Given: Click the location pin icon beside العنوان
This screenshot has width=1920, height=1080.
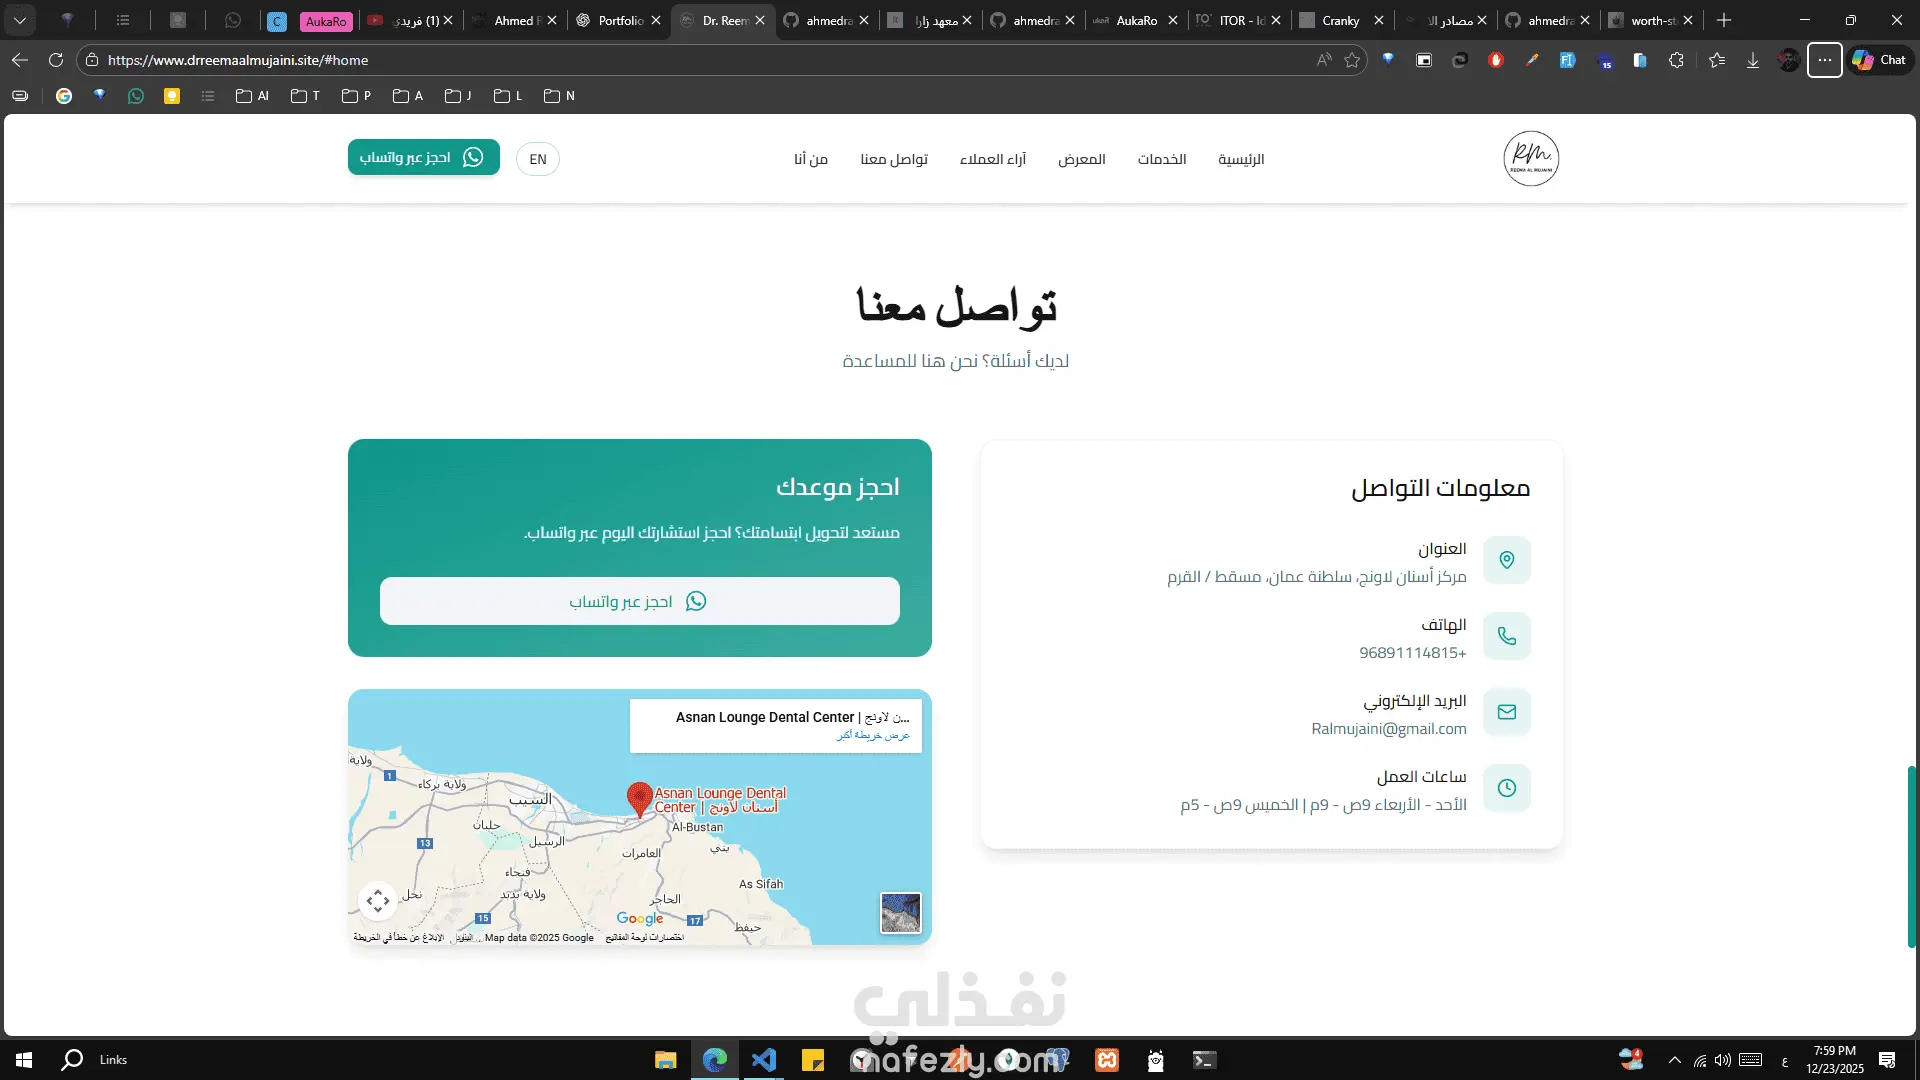Looking at the screenshot, I should tap(1506, 560).
